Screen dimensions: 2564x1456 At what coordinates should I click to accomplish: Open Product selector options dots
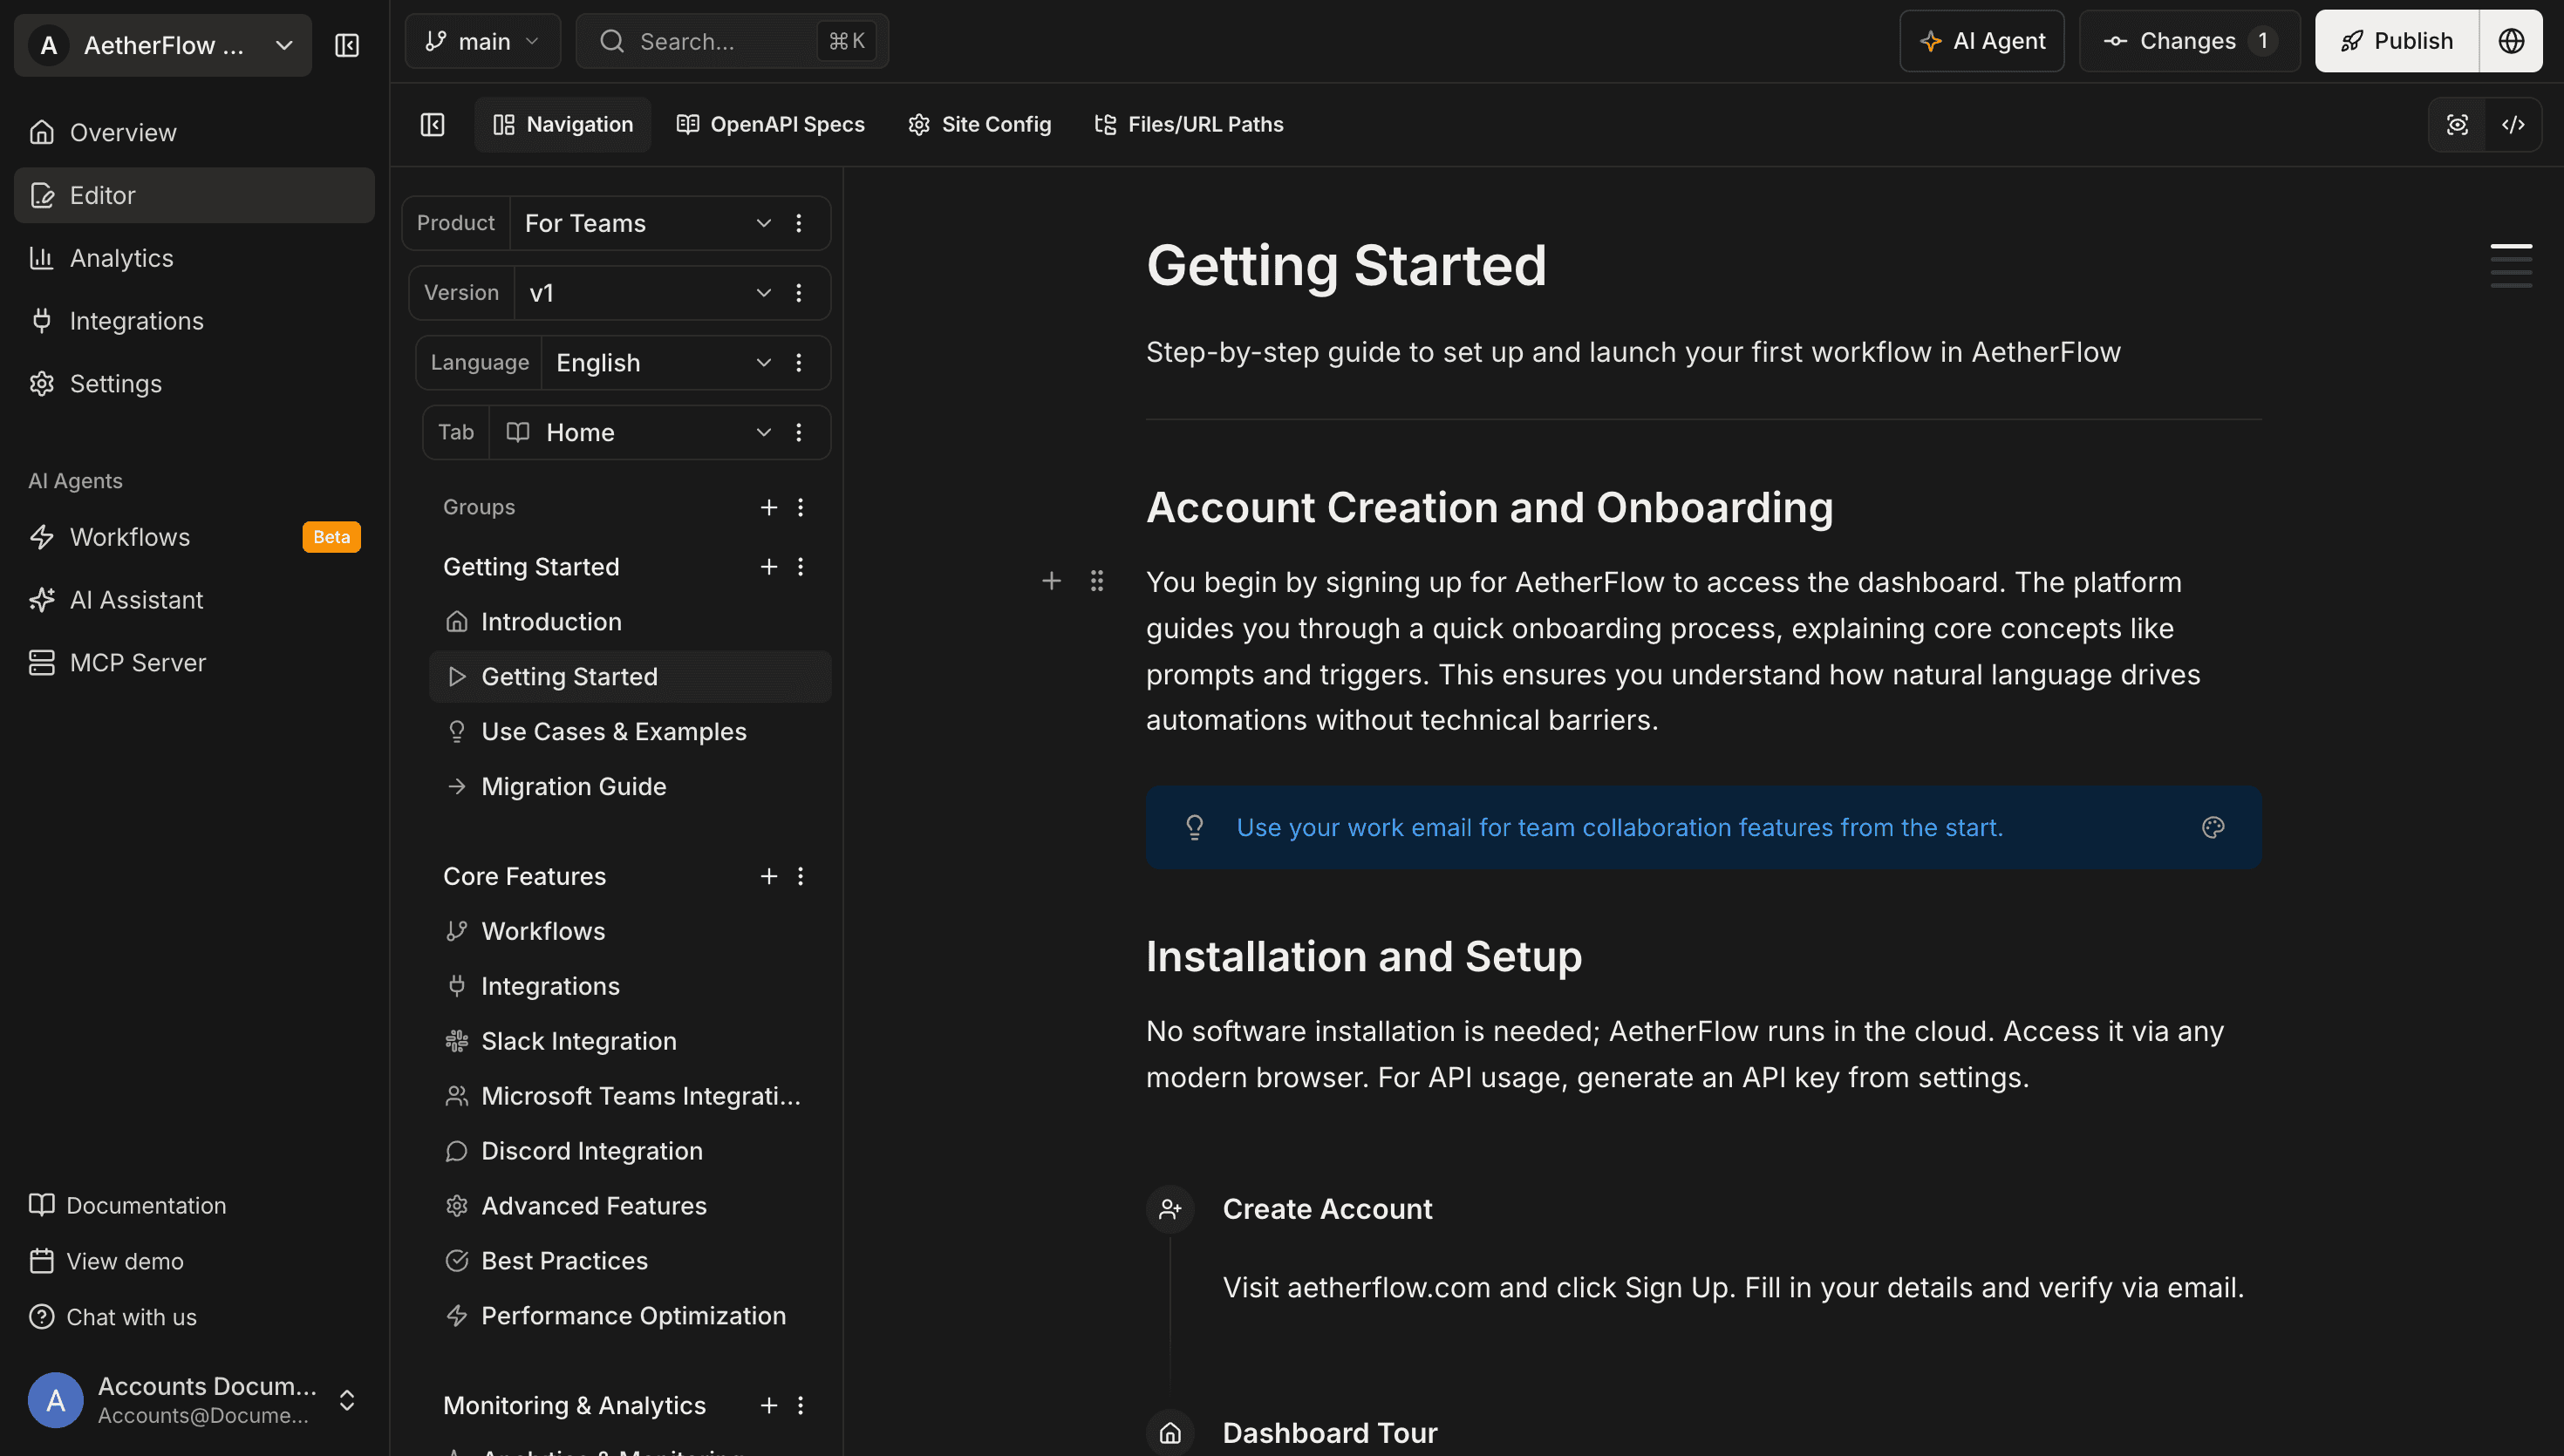coord(798,223)
